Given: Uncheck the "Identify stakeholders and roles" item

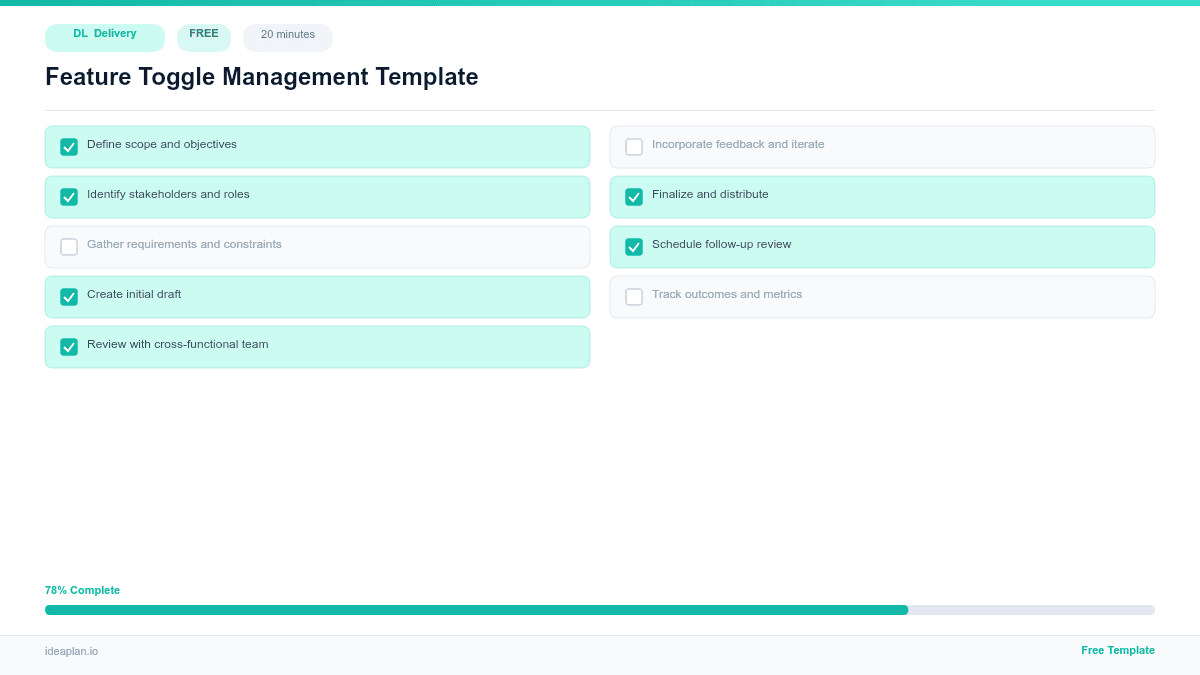Looking at the screenshot, I should [x=69, y=196].
